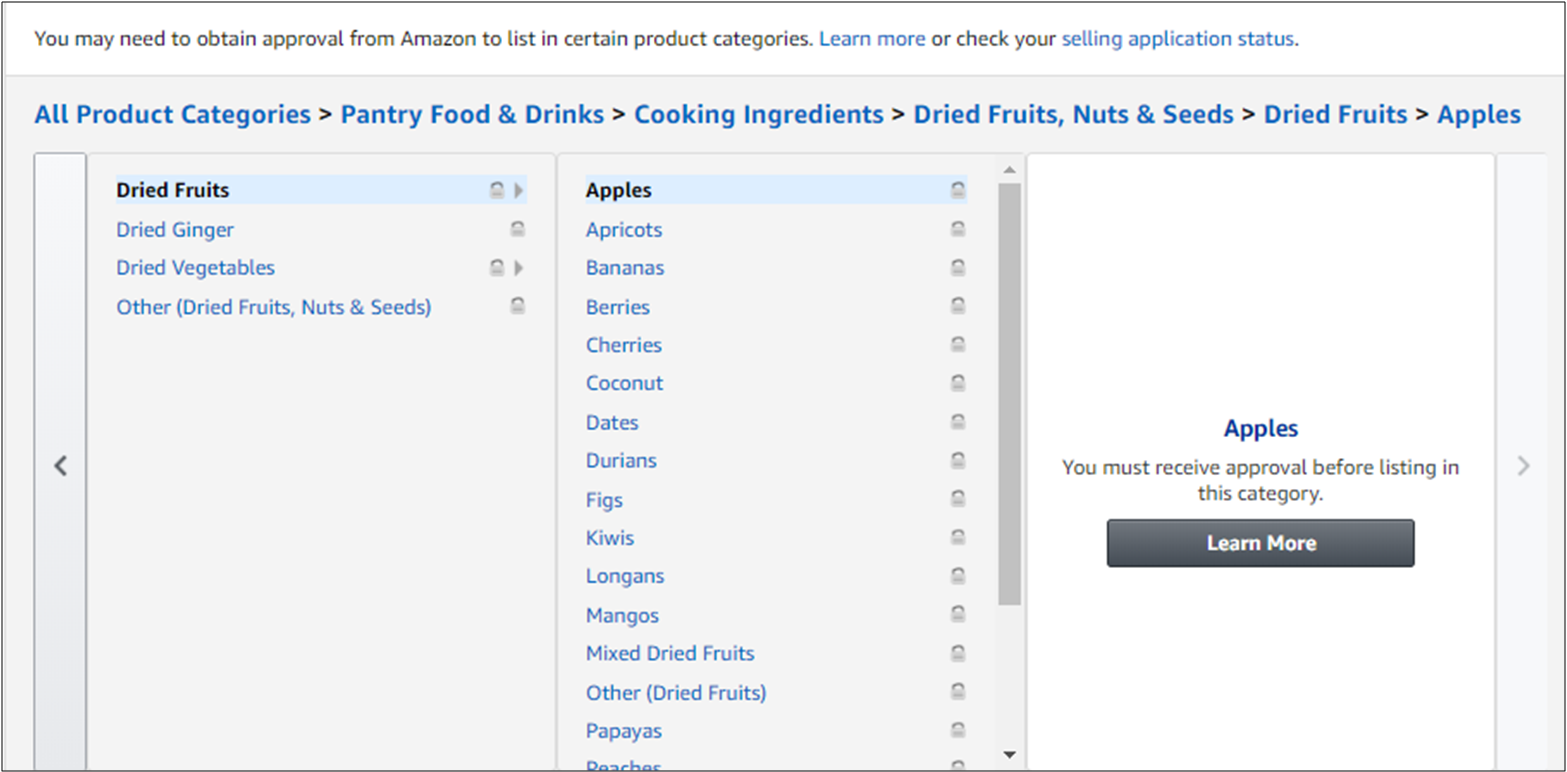Viewport: 1567px width, 772px height.
Task: Click the lock icon beside Mangos
Action: coord(957,615)
